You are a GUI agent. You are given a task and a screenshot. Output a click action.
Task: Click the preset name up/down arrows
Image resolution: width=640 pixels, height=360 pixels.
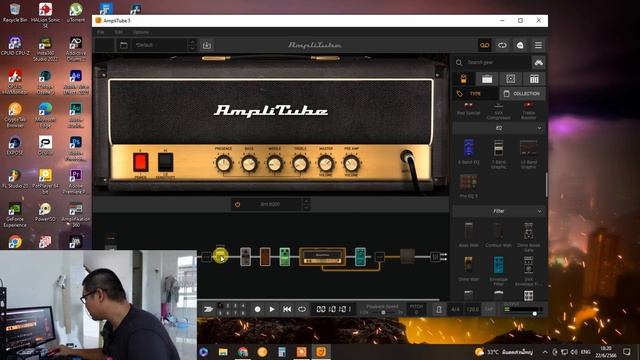click(192, 45)
